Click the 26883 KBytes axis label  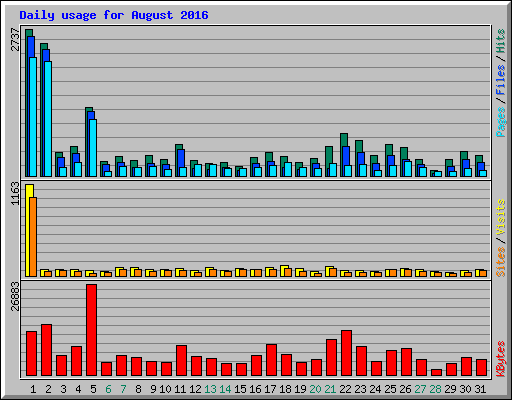tap(15, 296)
